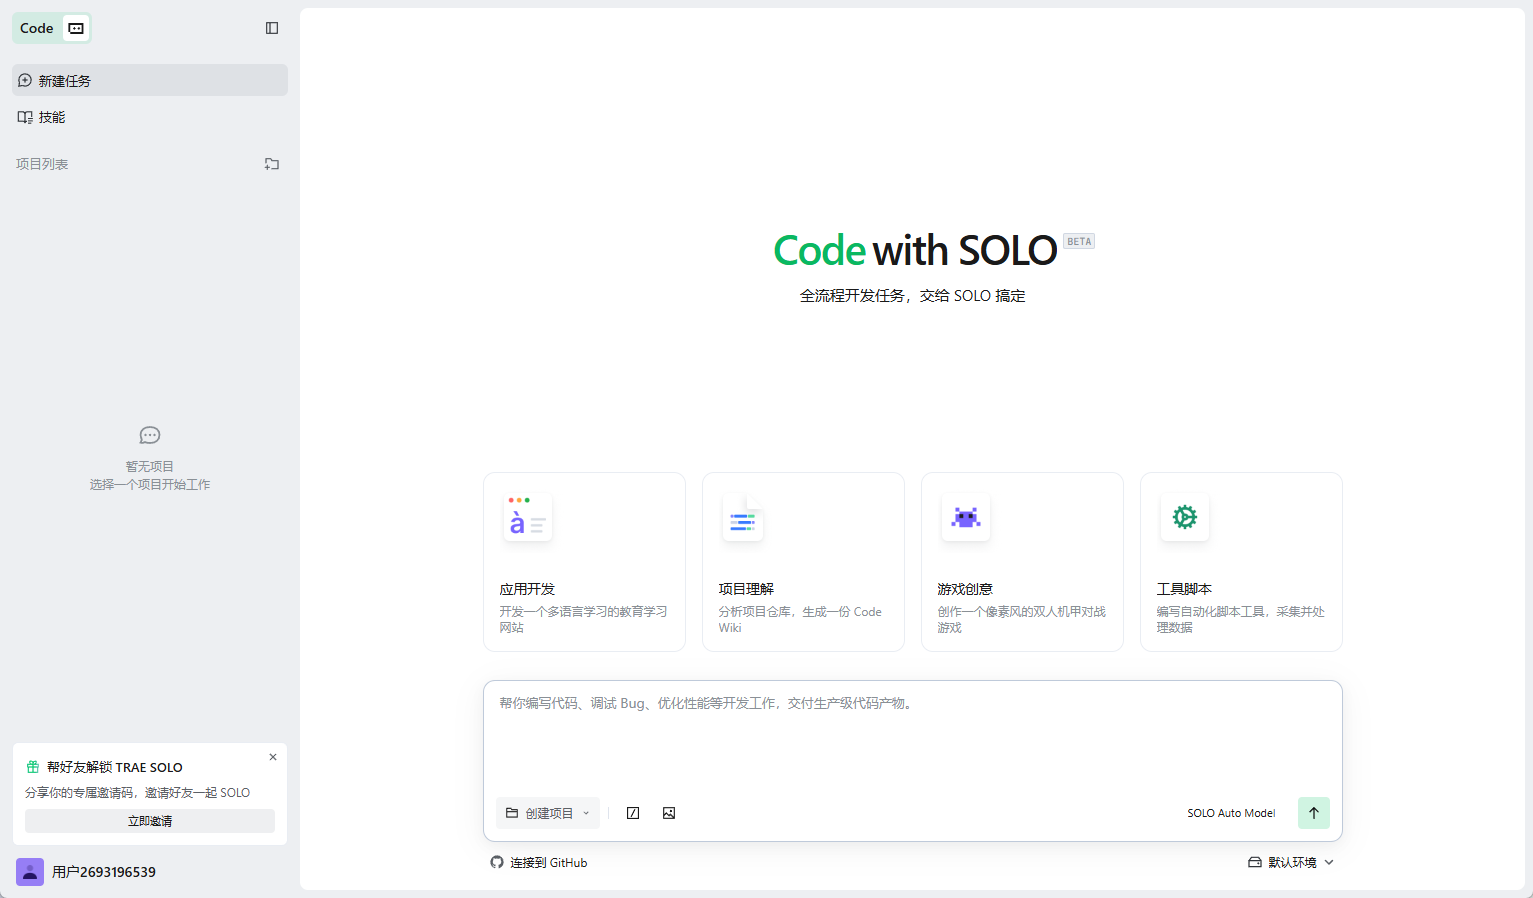
Task: Click the purple user avatar icon
Action: click(30, 872)
